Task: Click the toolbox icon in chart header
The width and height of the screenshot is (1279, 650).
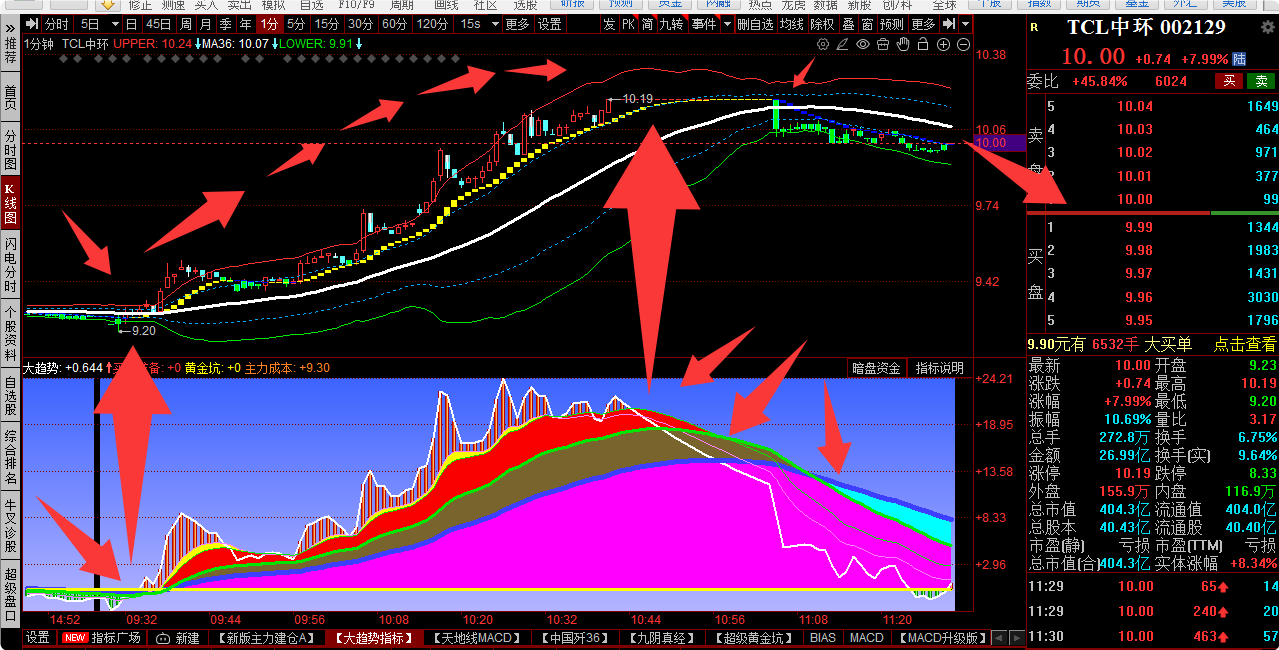Action: [x=883, y=44]
